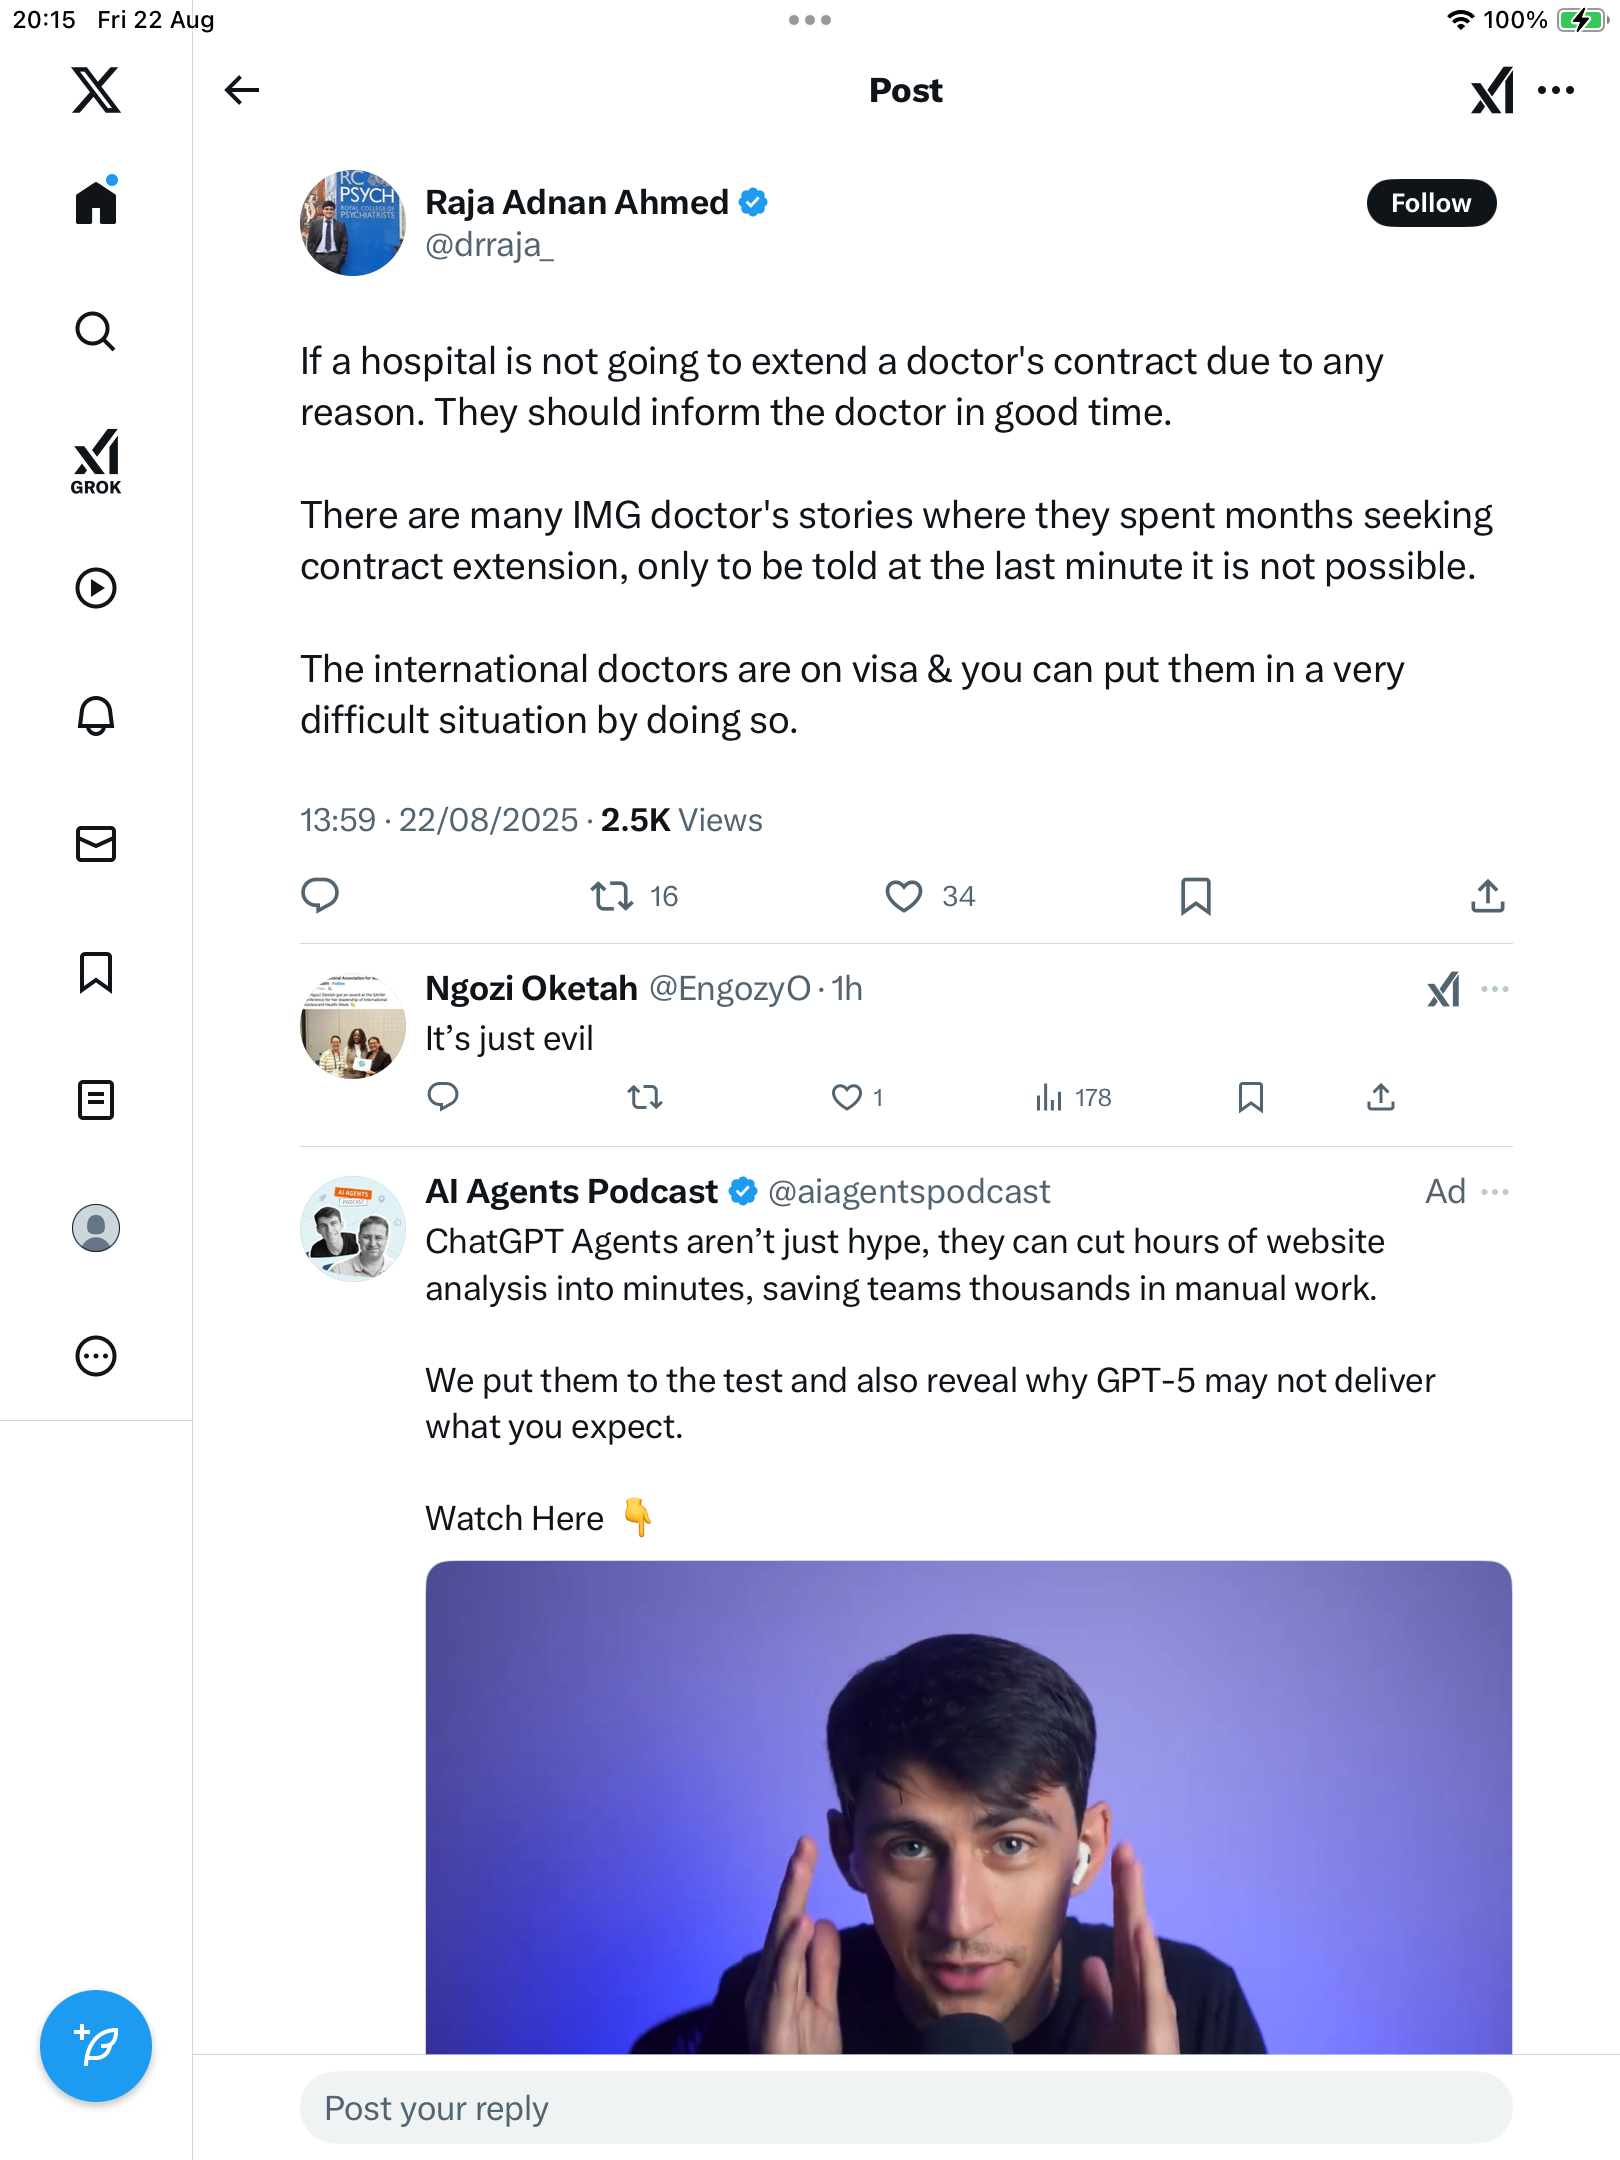Open the Search page
1620x2160 pixels.
click(96, 331)
